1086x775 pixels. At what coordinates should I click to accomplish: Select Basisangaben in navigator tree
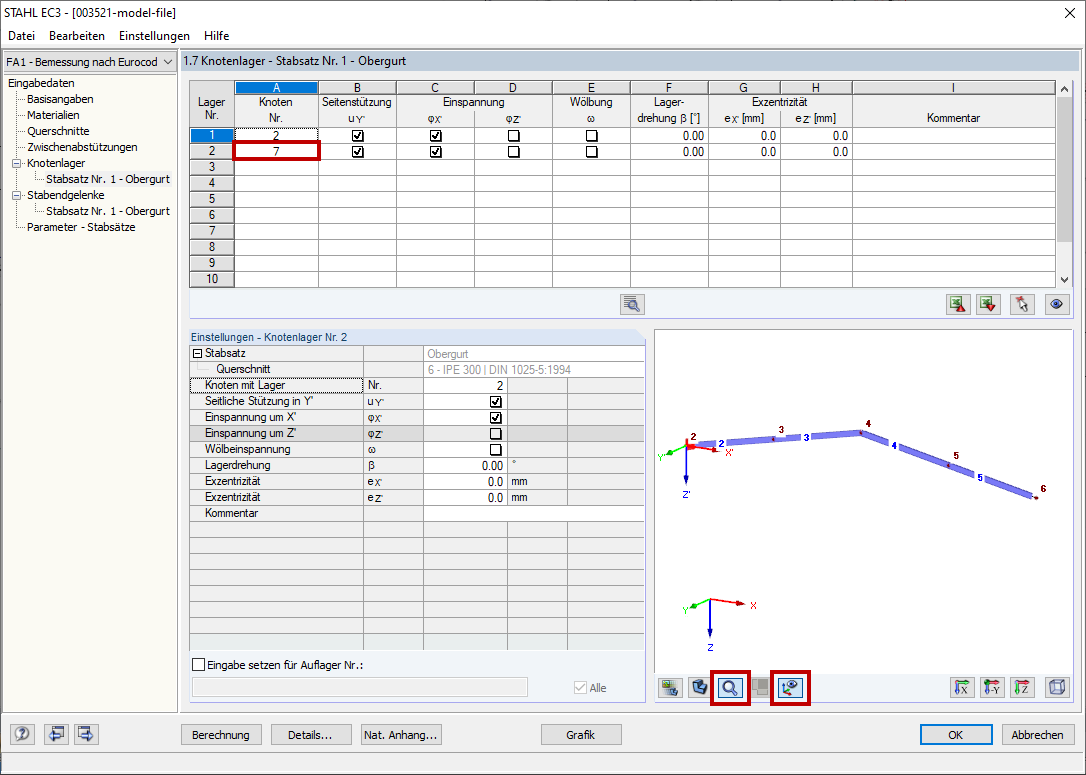(x=60, y=99)
